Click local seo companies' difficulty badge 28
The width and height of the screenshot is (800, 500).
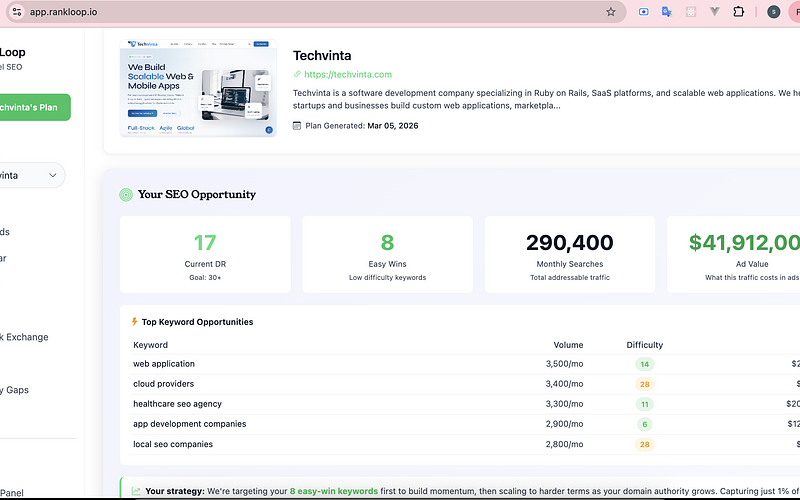644,444
